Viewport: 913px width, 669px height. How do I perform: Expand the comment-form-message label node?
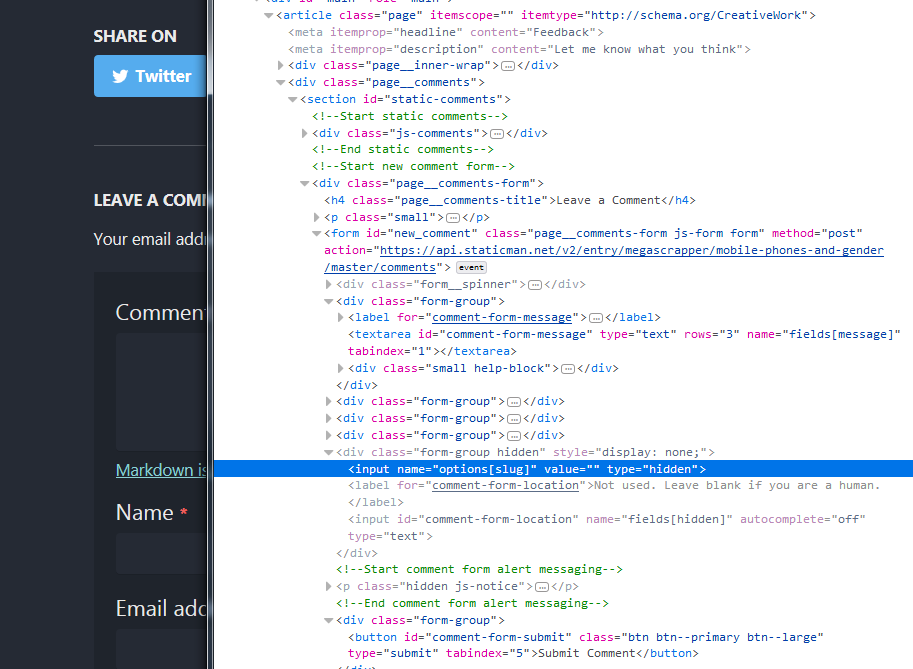[341, 317]
